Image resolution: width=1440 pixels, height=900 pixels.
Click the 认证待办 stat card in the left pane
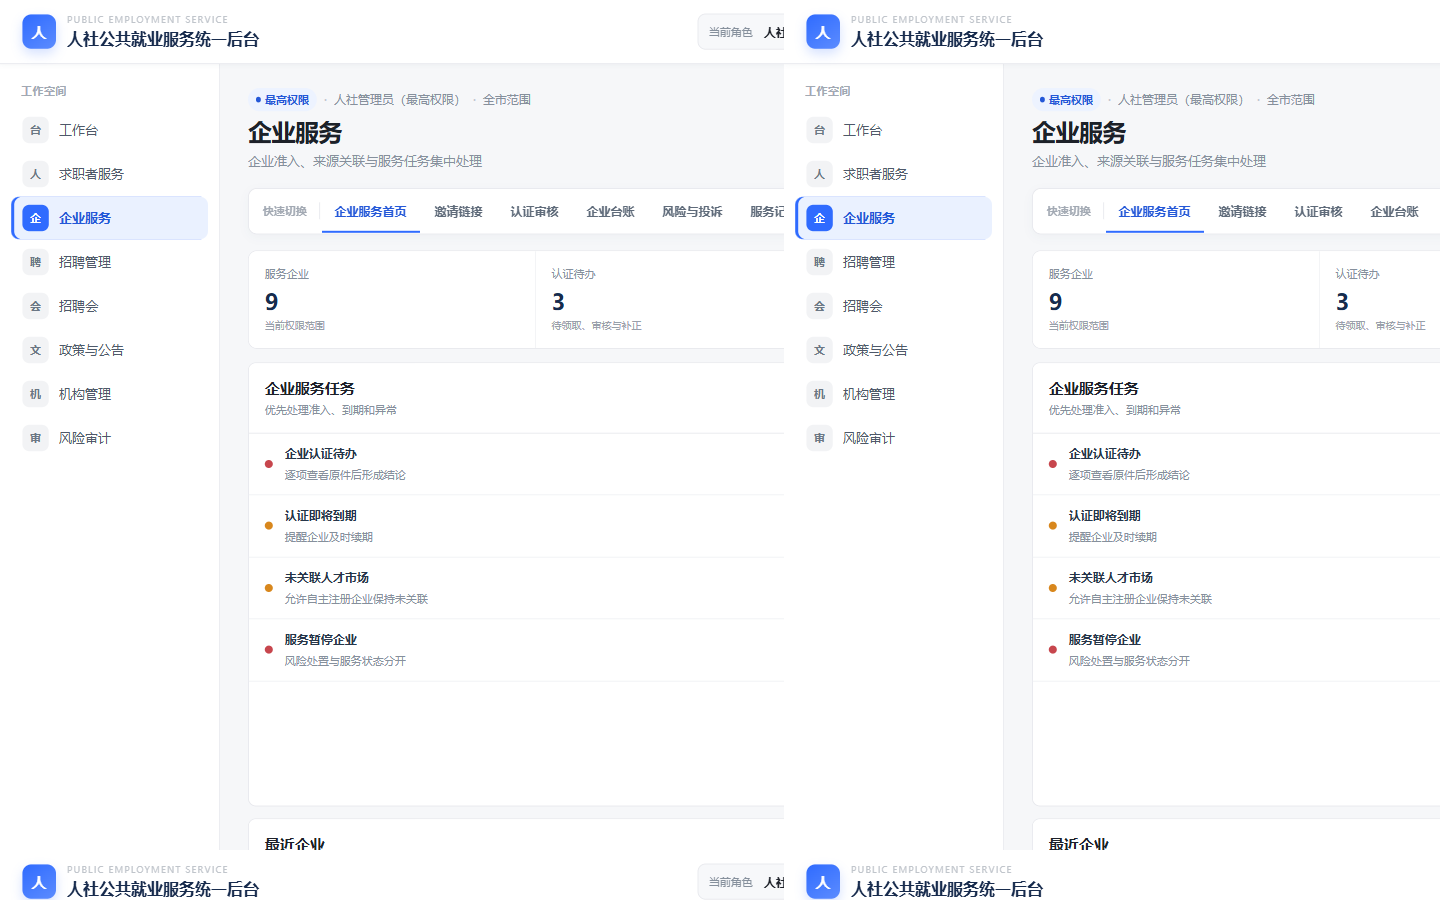pos(660,299)
